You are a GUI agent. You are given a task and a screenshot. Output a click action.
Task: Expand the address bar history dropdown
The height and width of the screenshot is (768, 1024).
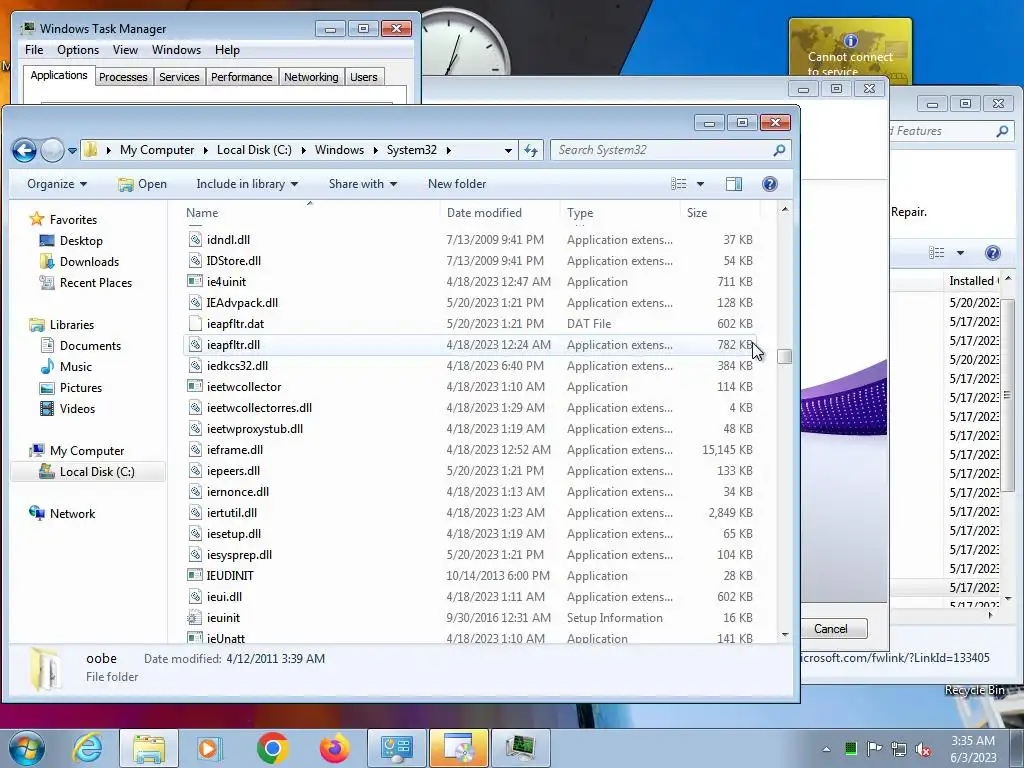click(x=508, y=150)
